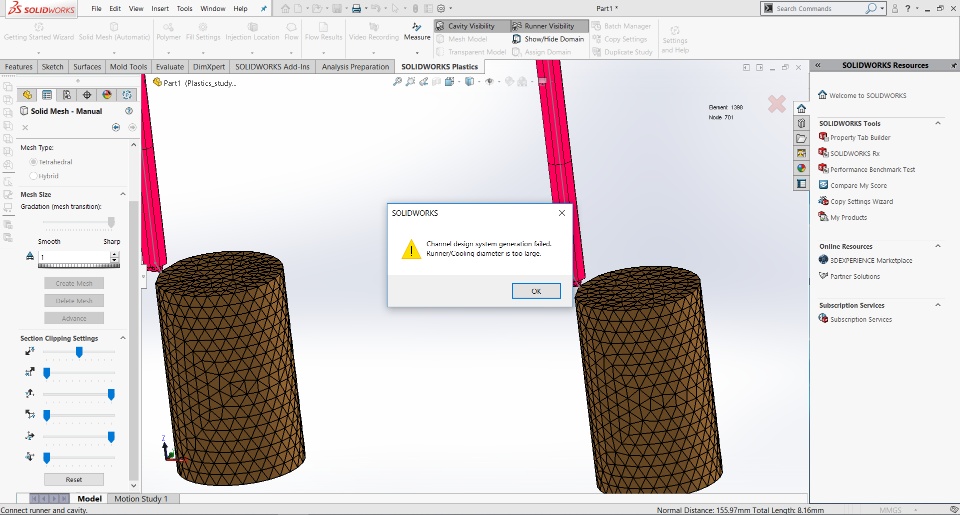Click the Home icon in the top toolbar
960x515 pixels.
tap(285, 9)
